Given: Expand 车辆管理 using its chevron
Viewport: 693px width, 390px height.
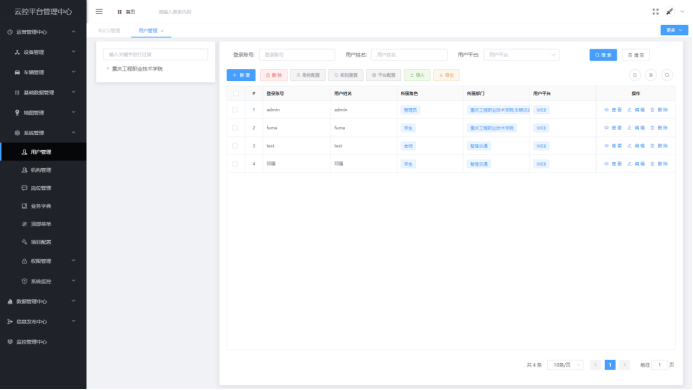Looking at the screenshot, I should [x=73, y=72].
